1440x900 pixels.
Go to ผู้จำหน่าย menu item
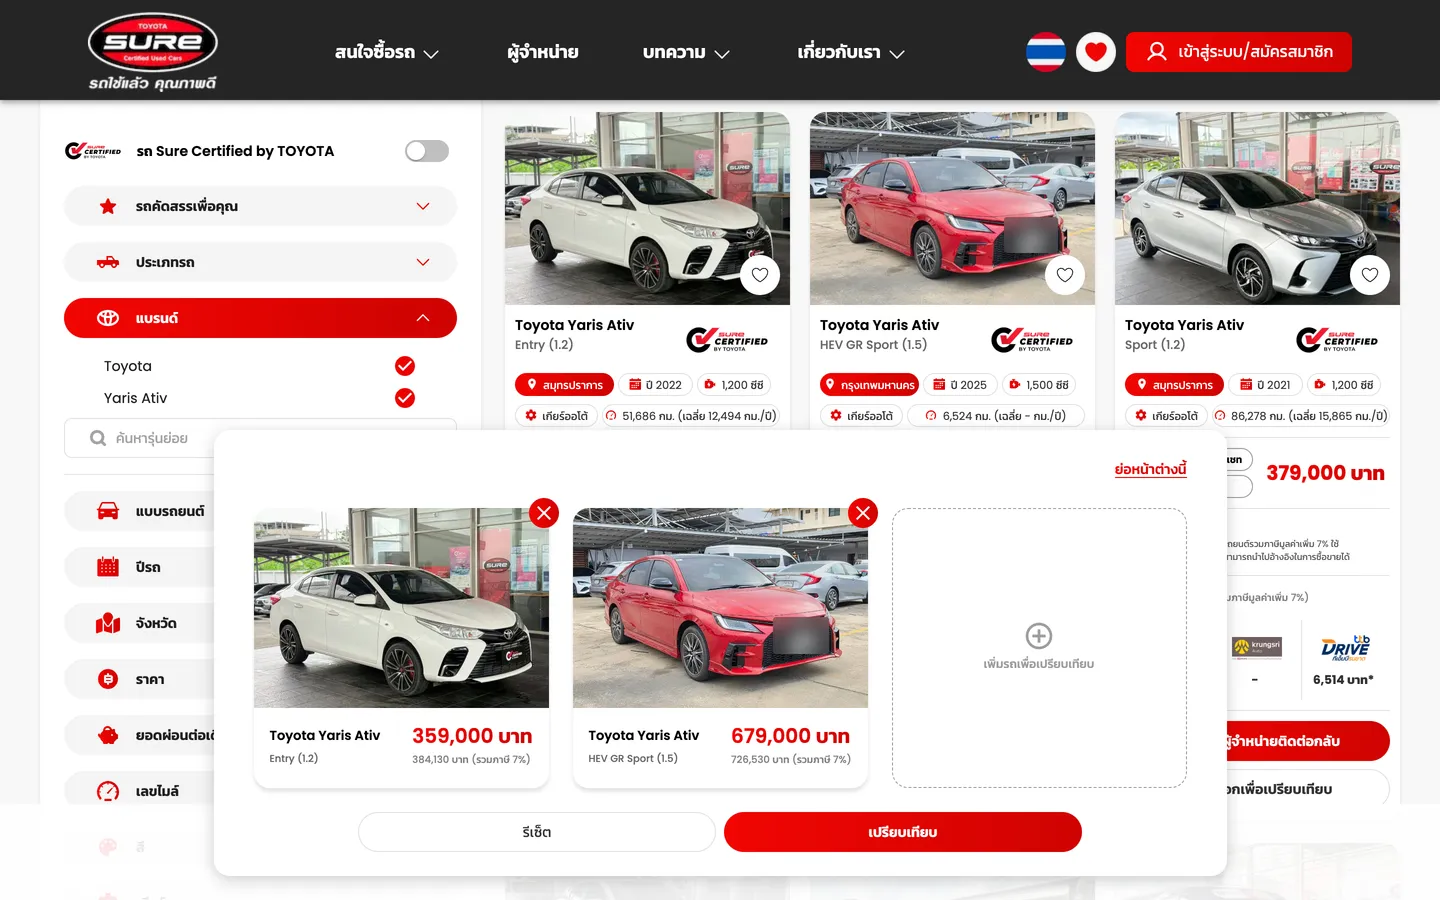click(x=542, y=52)
